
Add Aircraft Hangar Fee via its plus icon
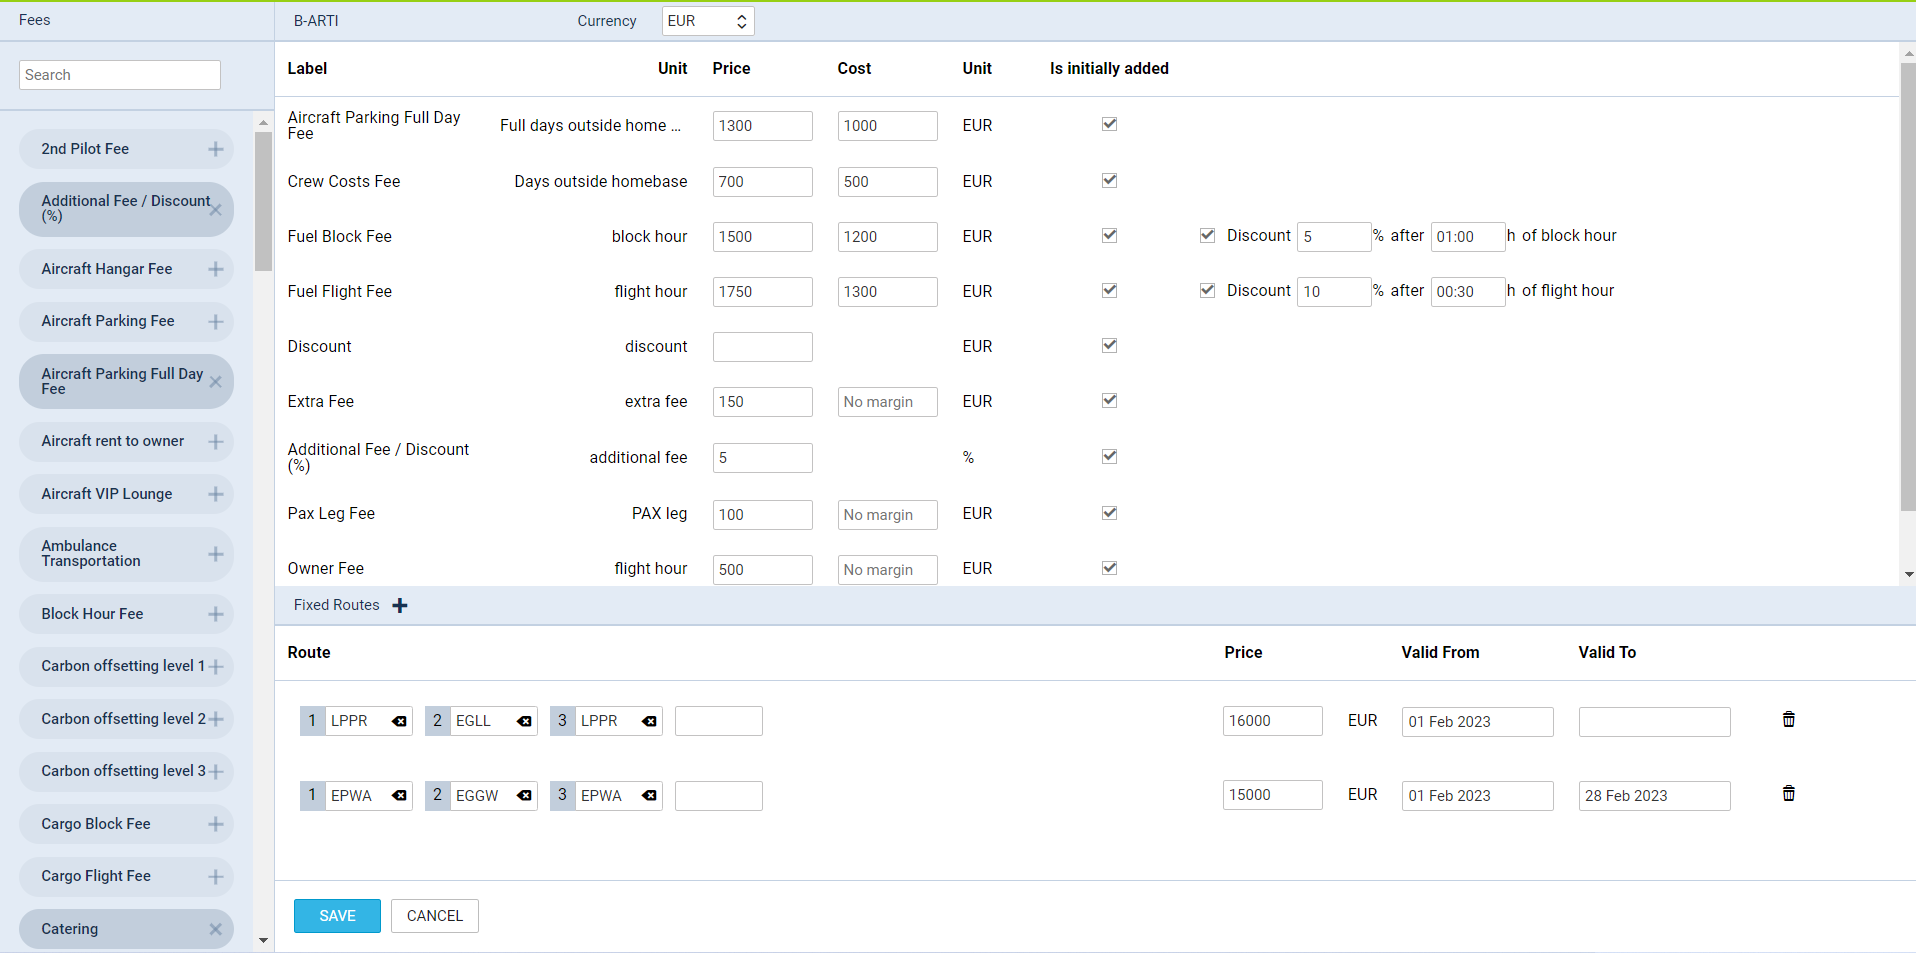click(215, 269)
